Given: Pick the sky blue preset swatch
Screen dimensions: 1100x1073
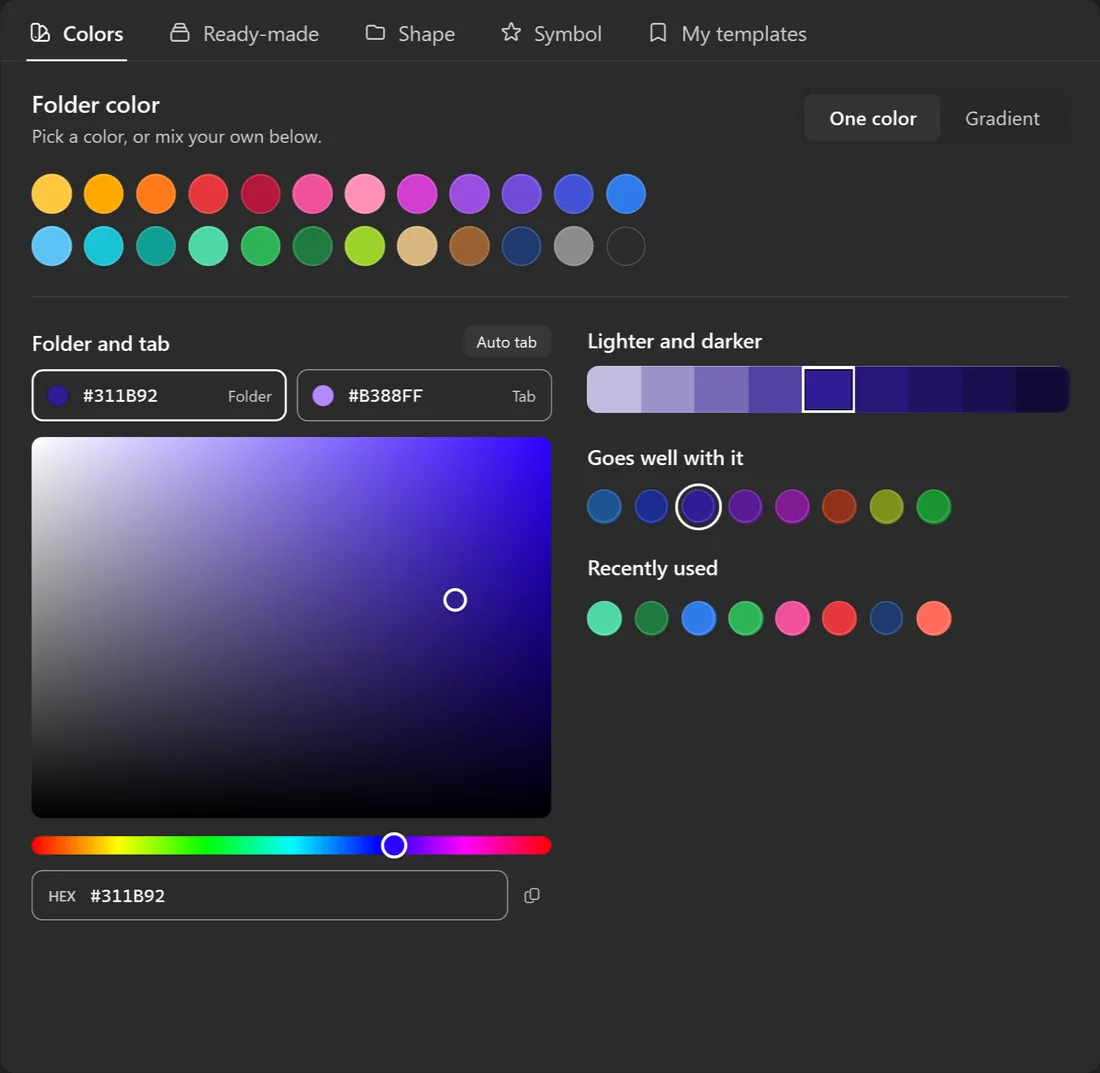Looking at the screenshot, I should tap(52, 246).
